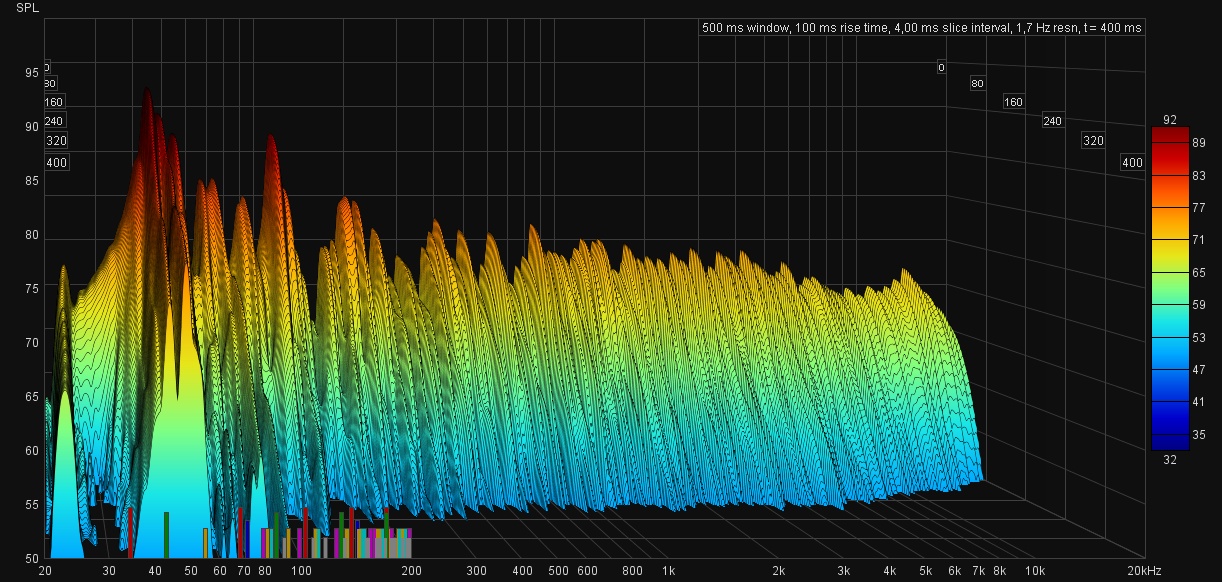Click the 1k frequency axis label
This screenshot has width=1222, height=582.
click(x=668, y=571)
